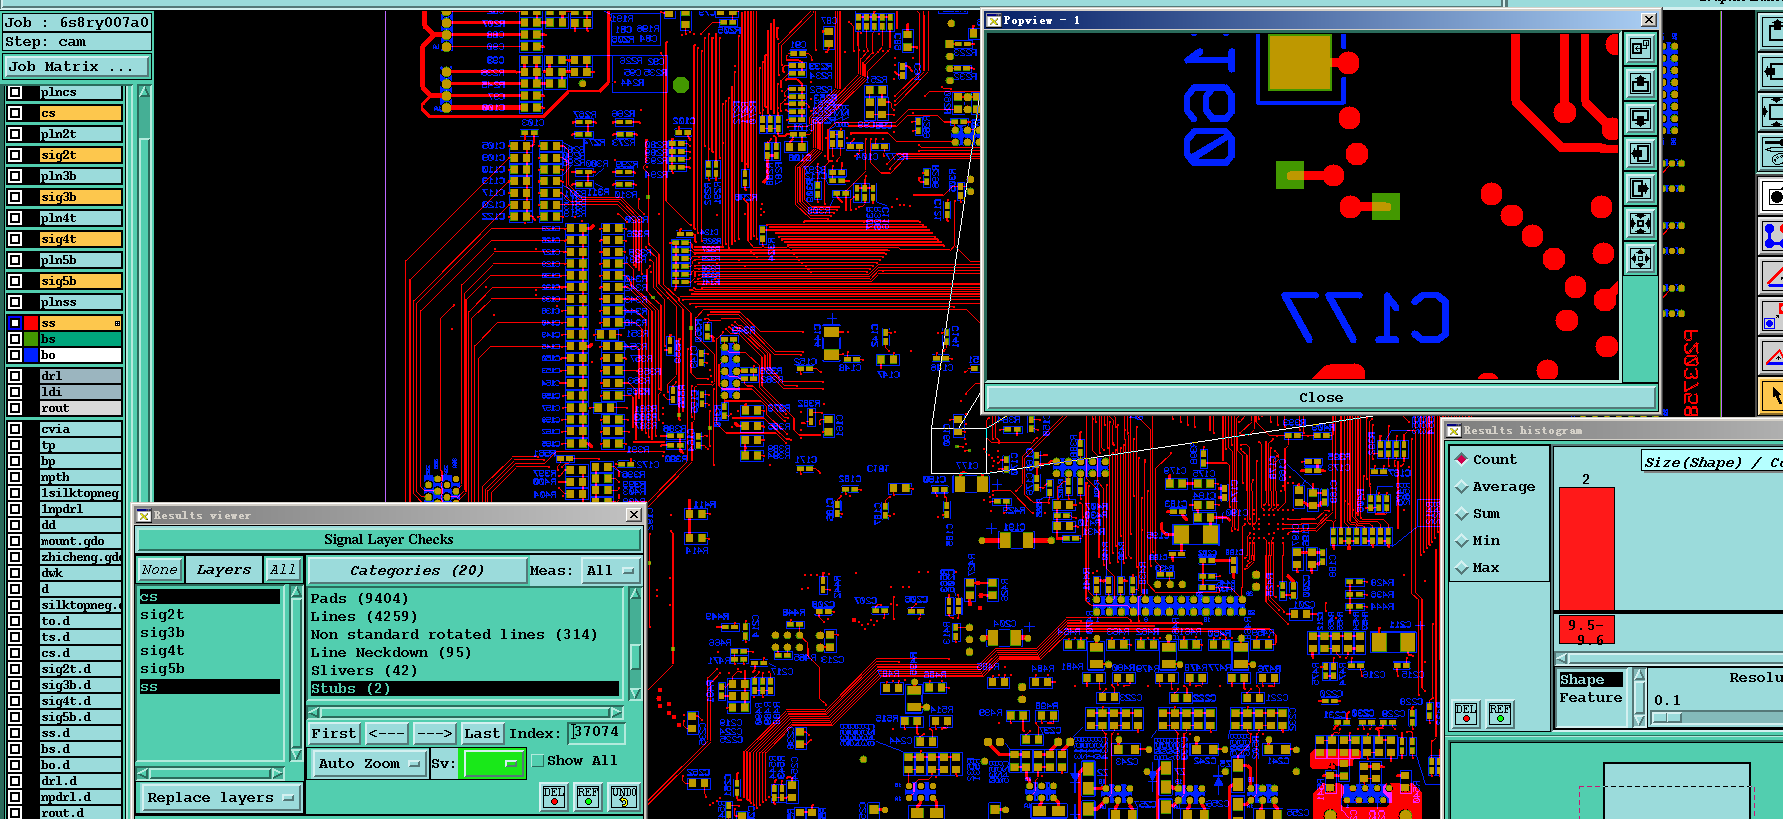1783x819 pixels.
Task: Click DEL icon in Results viewer
Action: click(x=554, y=797)
